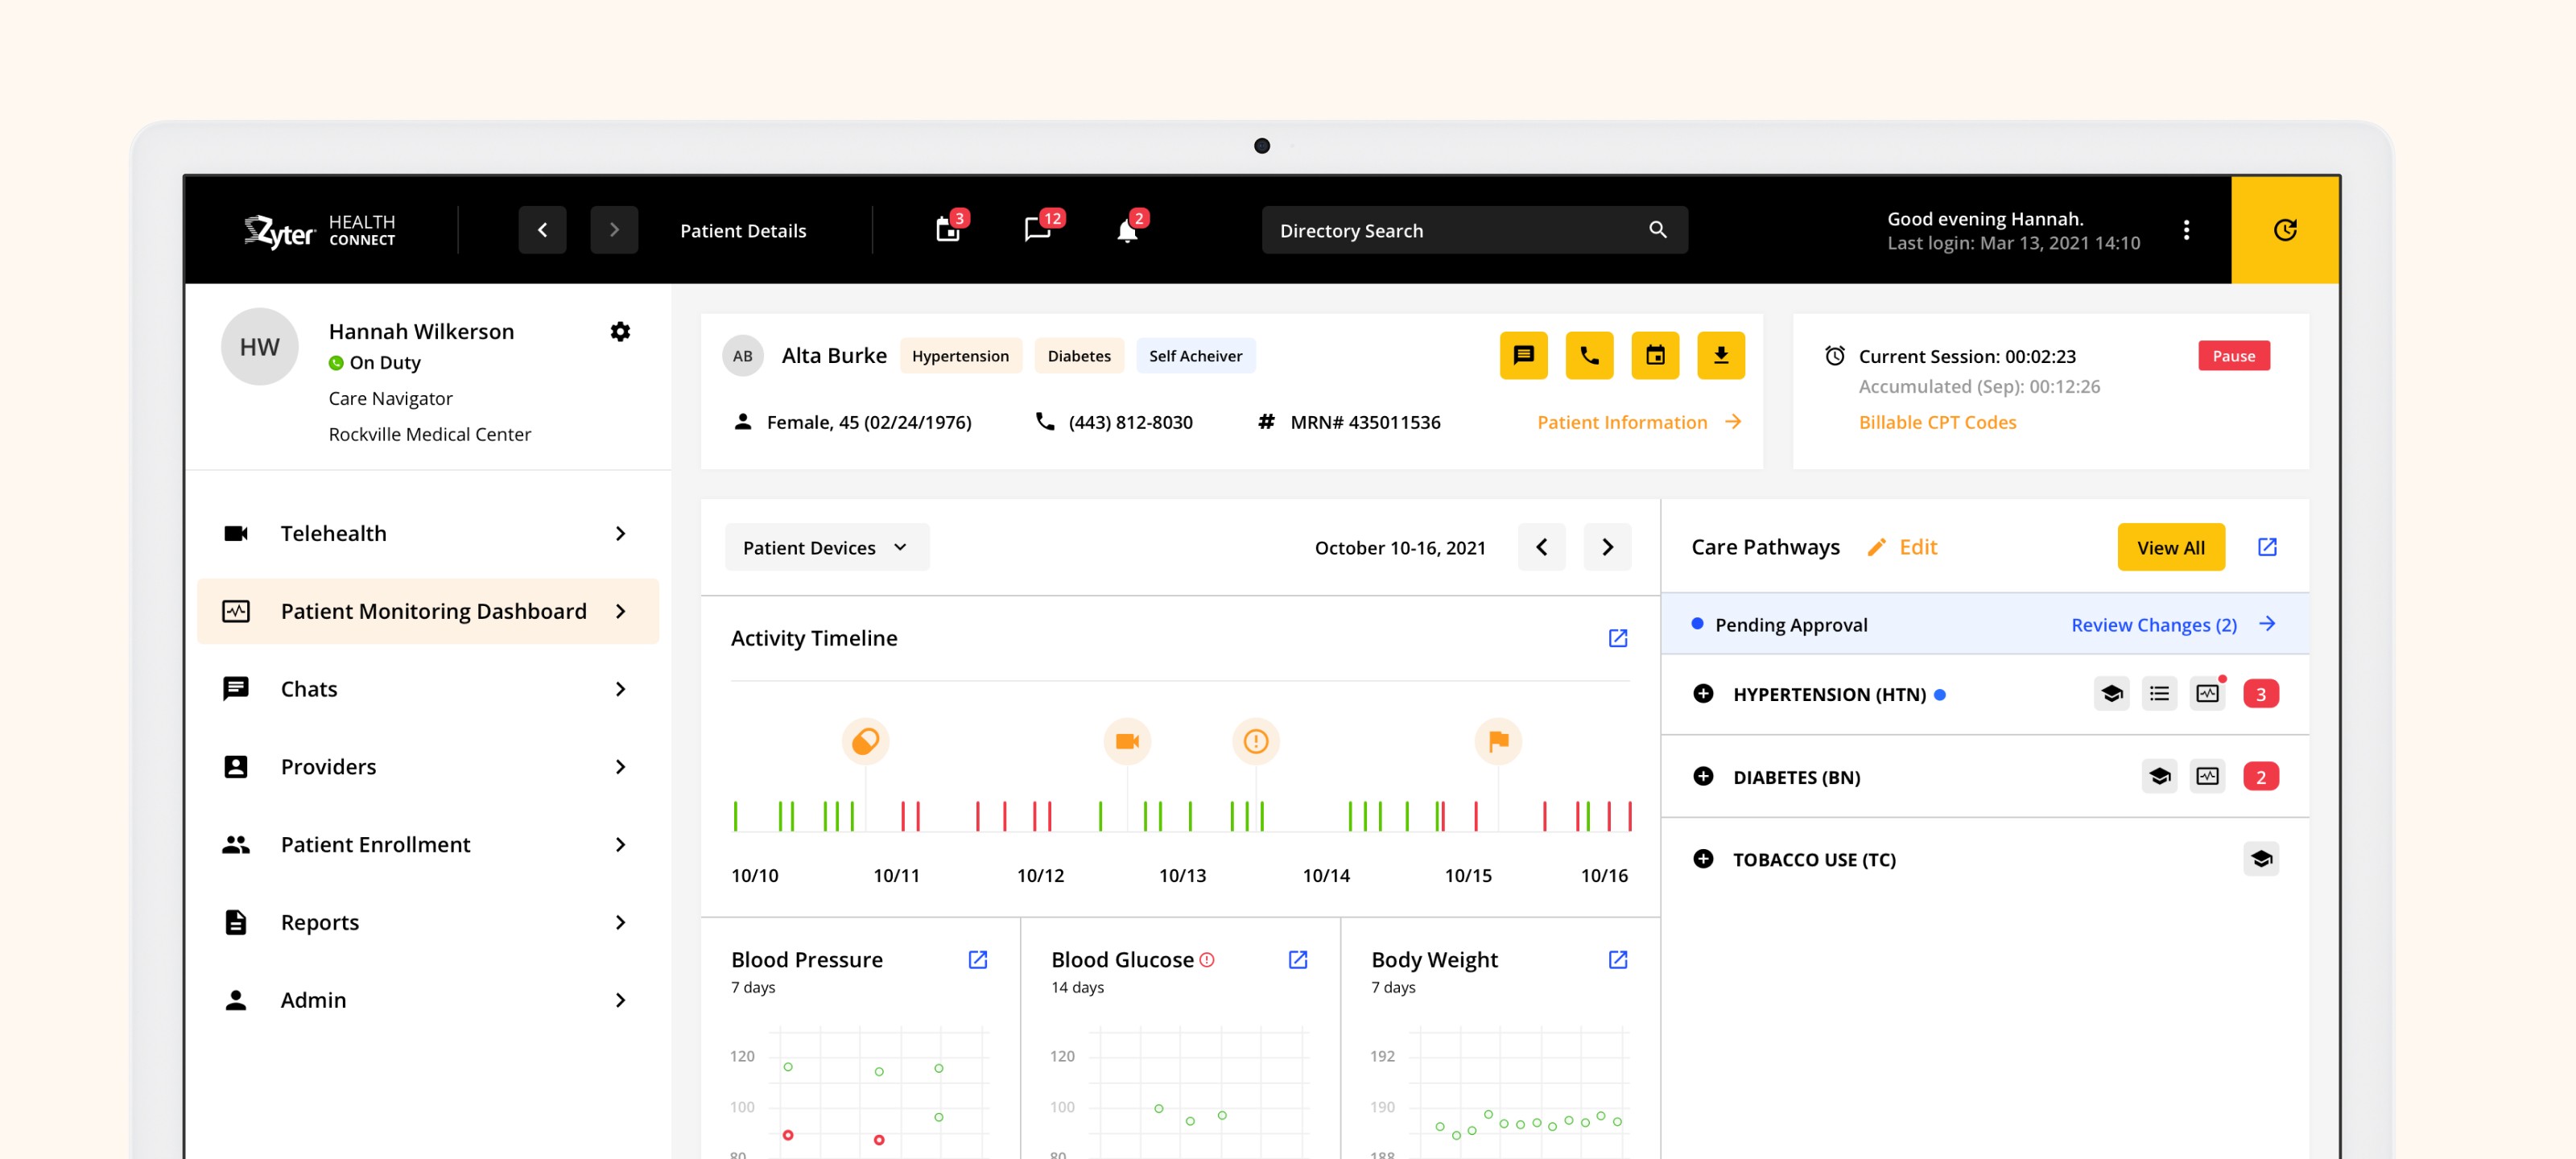Image resolution: width=2576 pixels, height=1159 pixels.
Task: Pause the current session timer
Action: pos(2233,356)
